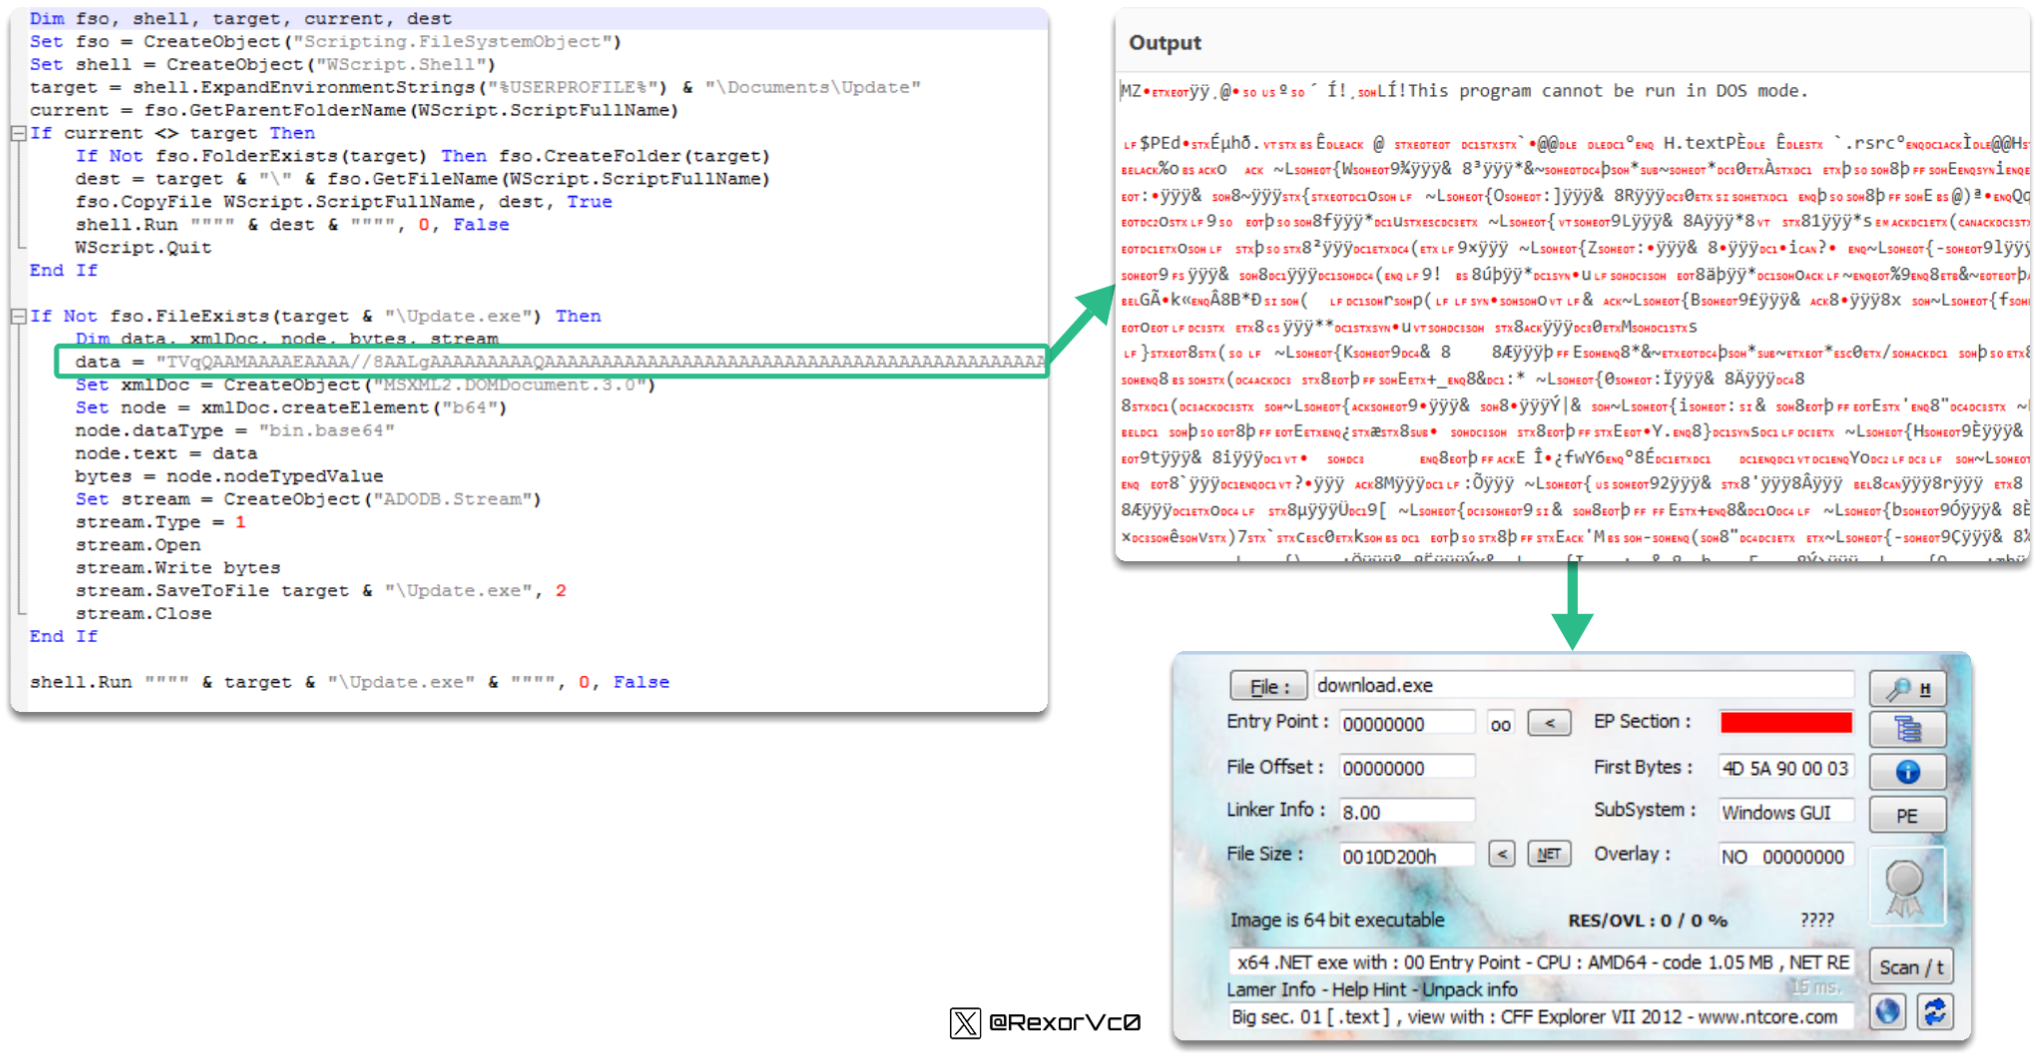Click the 'Image is 64 bit executable' text
Viewport: 2038px width, 1055px height.
[1337, 920]
